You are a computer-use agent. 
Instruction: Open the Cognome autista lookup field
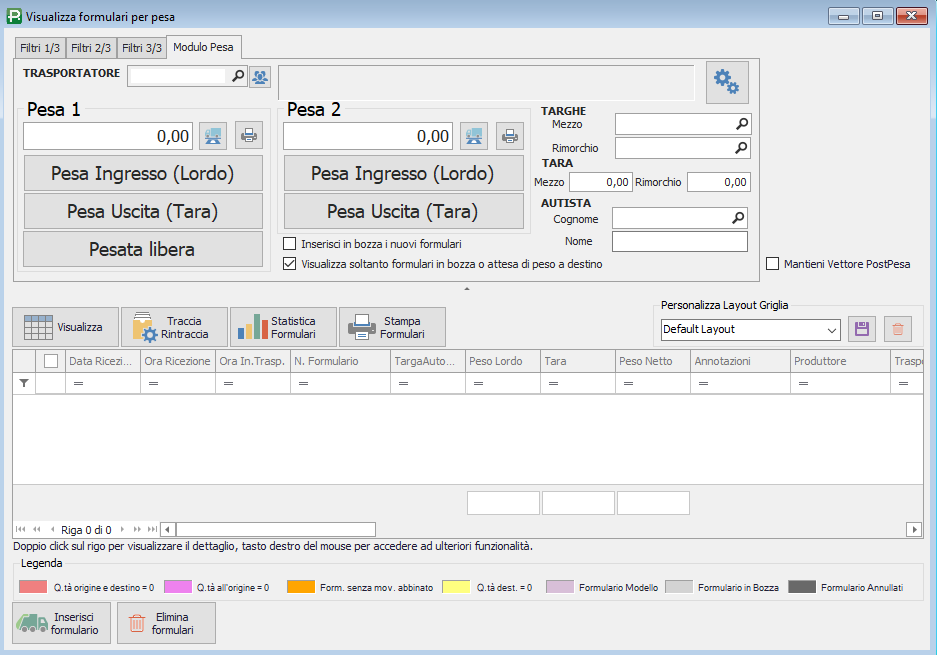coord(738,218)
